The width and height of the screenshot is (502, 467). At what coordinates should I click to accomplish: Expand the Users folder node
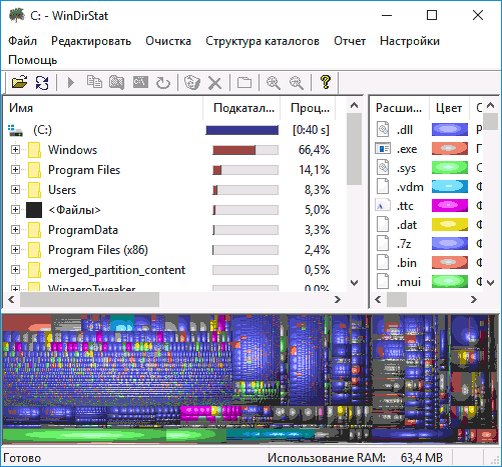(x=15, y=189)
